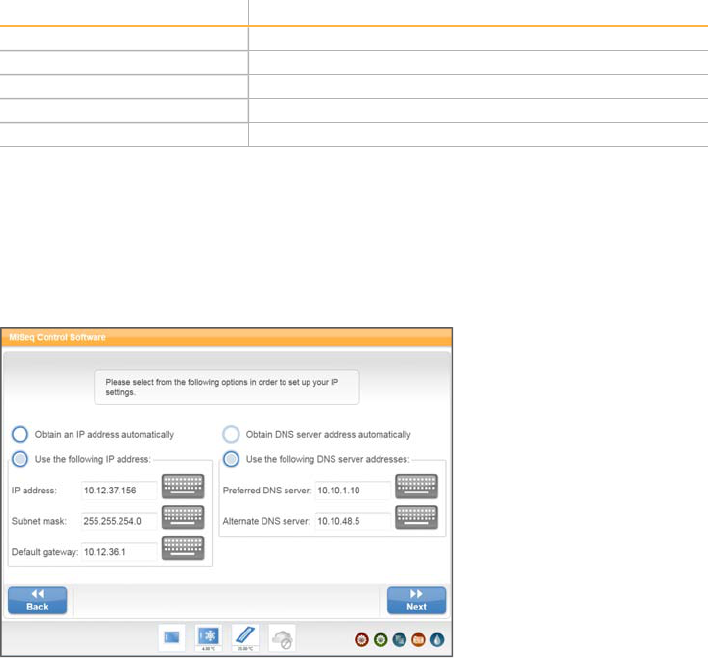This screenshot has width=708, height=658.
Task: Select Use the following IP address
Action: point(20,459)
